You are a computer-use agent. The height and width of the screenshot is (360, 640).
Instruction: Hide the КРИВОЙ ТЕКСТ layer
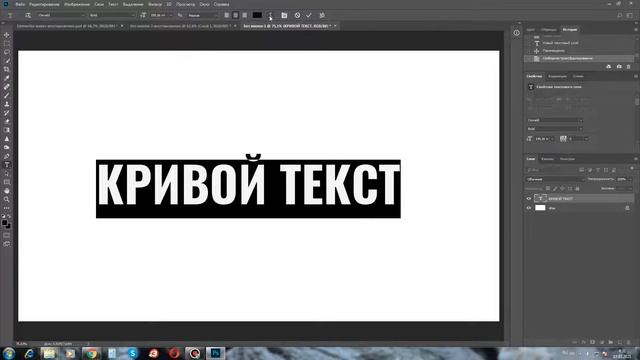tap(529, 199)
